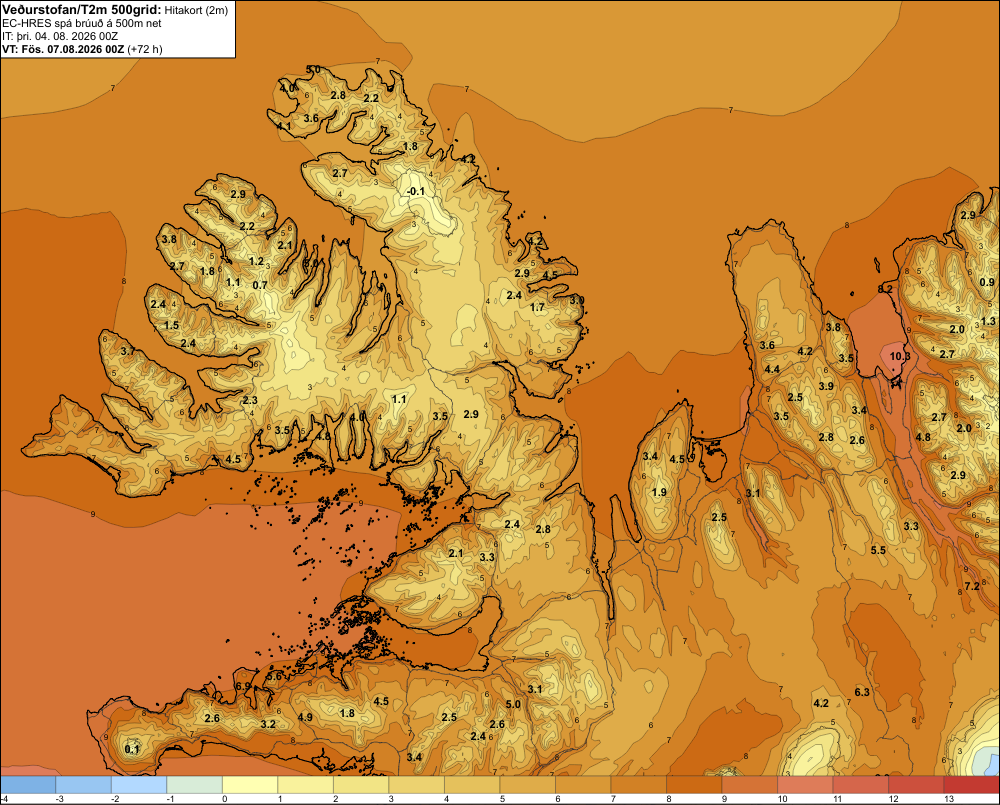Click the '1.7' temperature value on the map
Viewport: 1000px width, 805px height.
[538, 307]
